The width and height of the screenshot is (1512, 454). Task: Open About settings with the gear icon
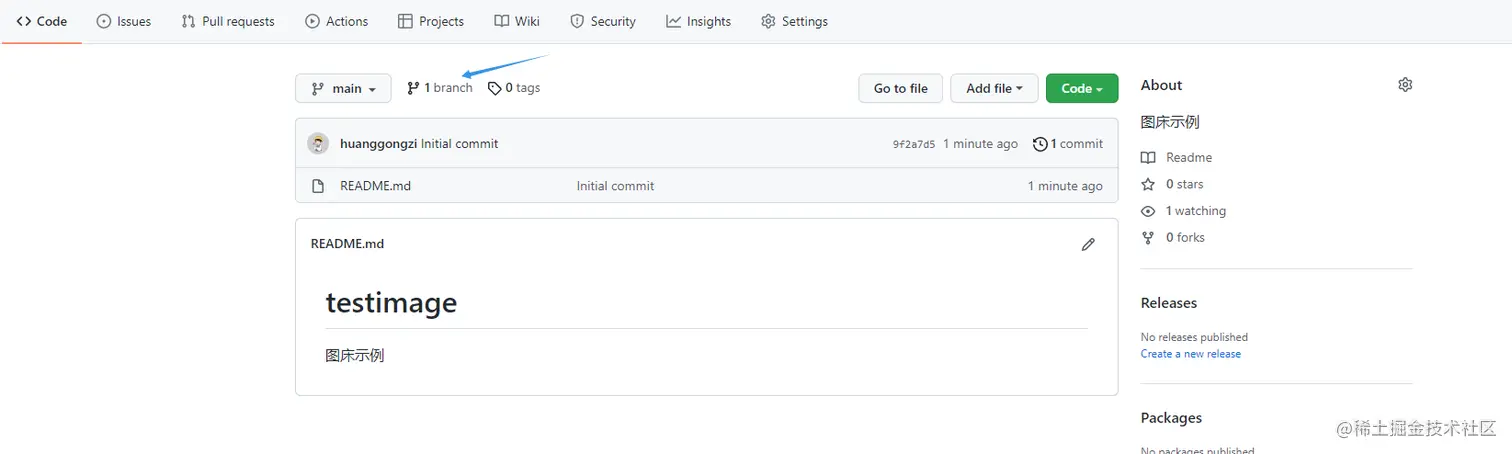tap(1405, 85)
